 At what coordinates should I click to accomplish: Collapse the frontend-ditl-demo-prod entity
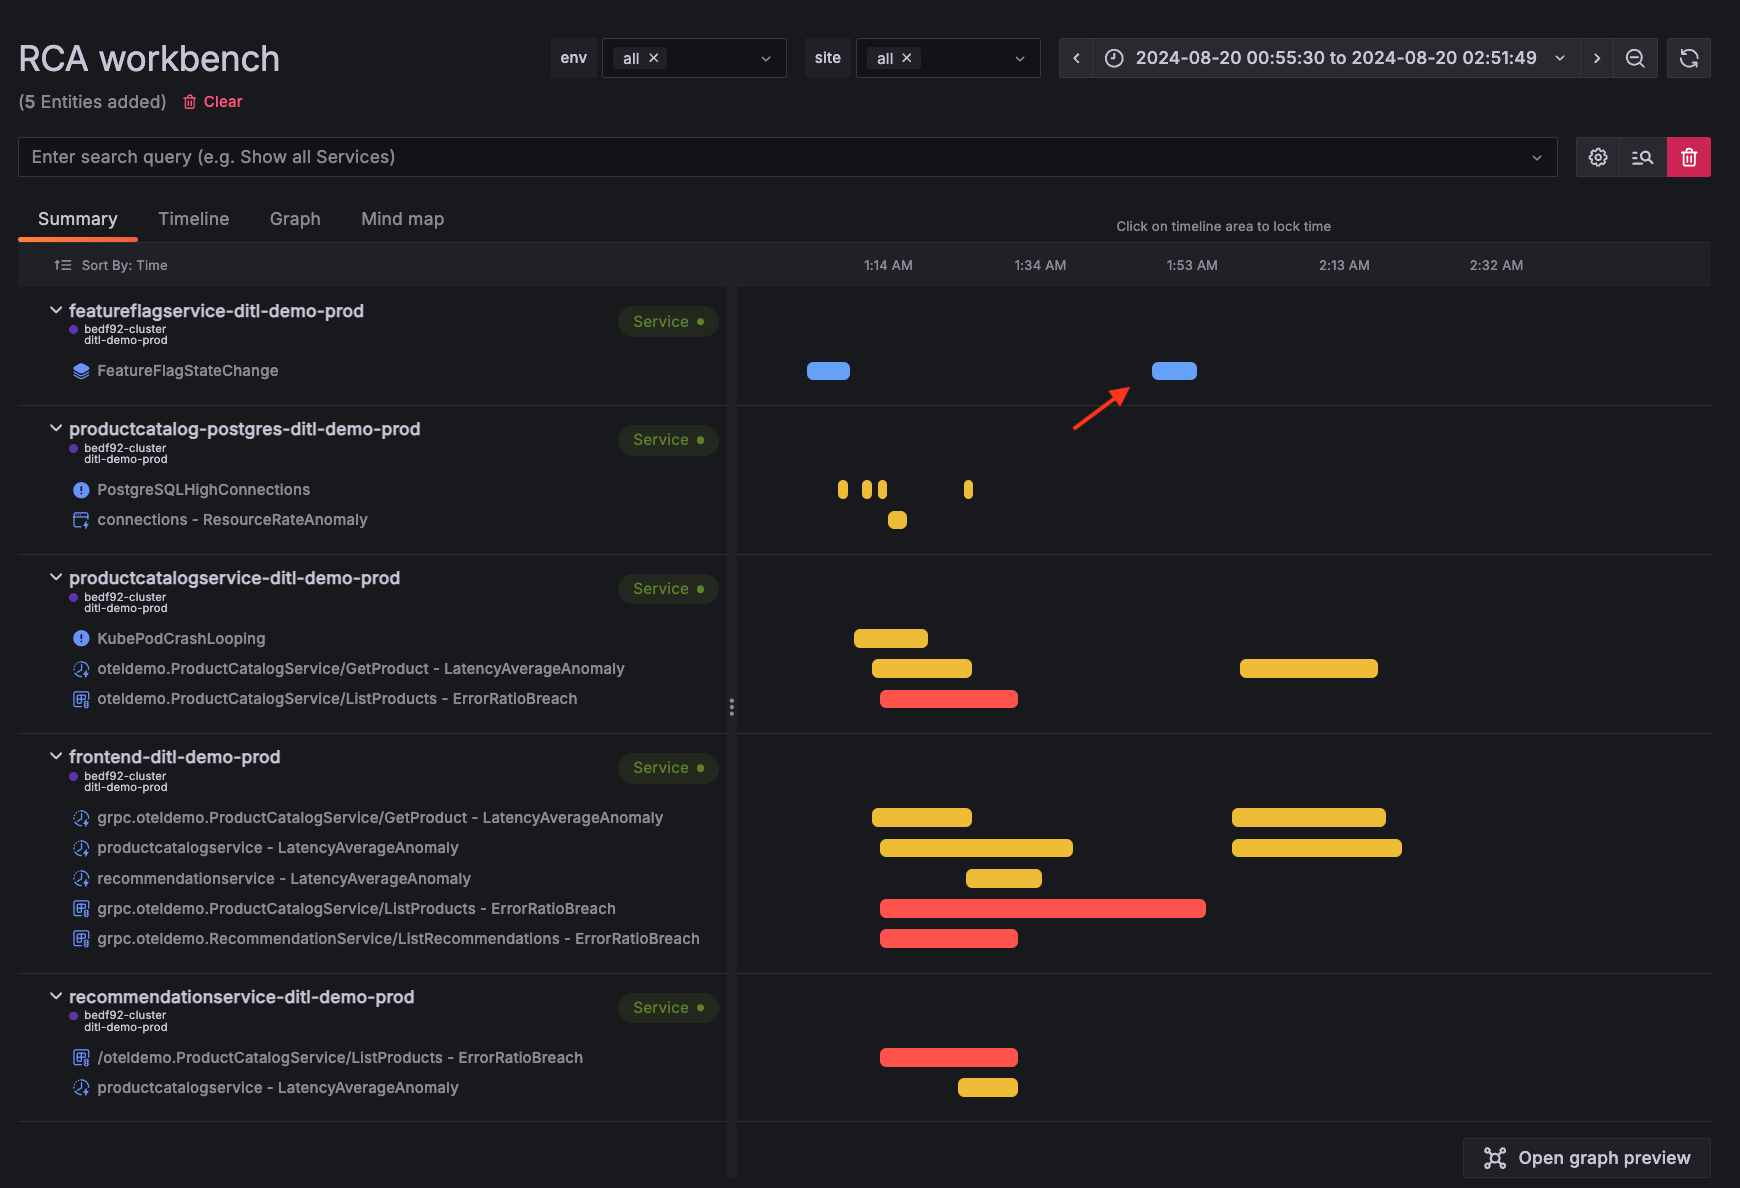click(55, 756)
